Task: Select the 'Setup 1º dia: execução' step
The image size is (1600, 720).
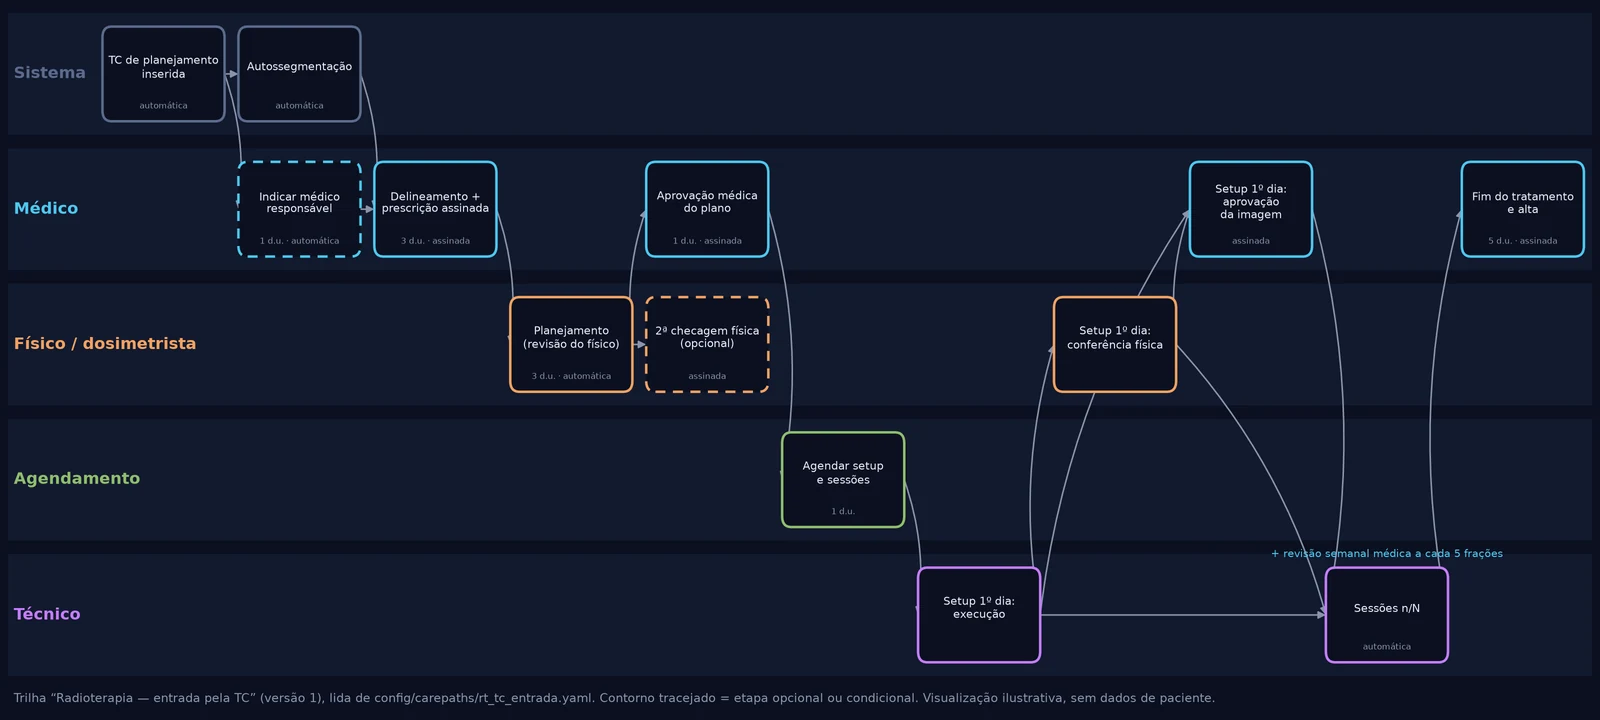Action: (x=979, y=615)
